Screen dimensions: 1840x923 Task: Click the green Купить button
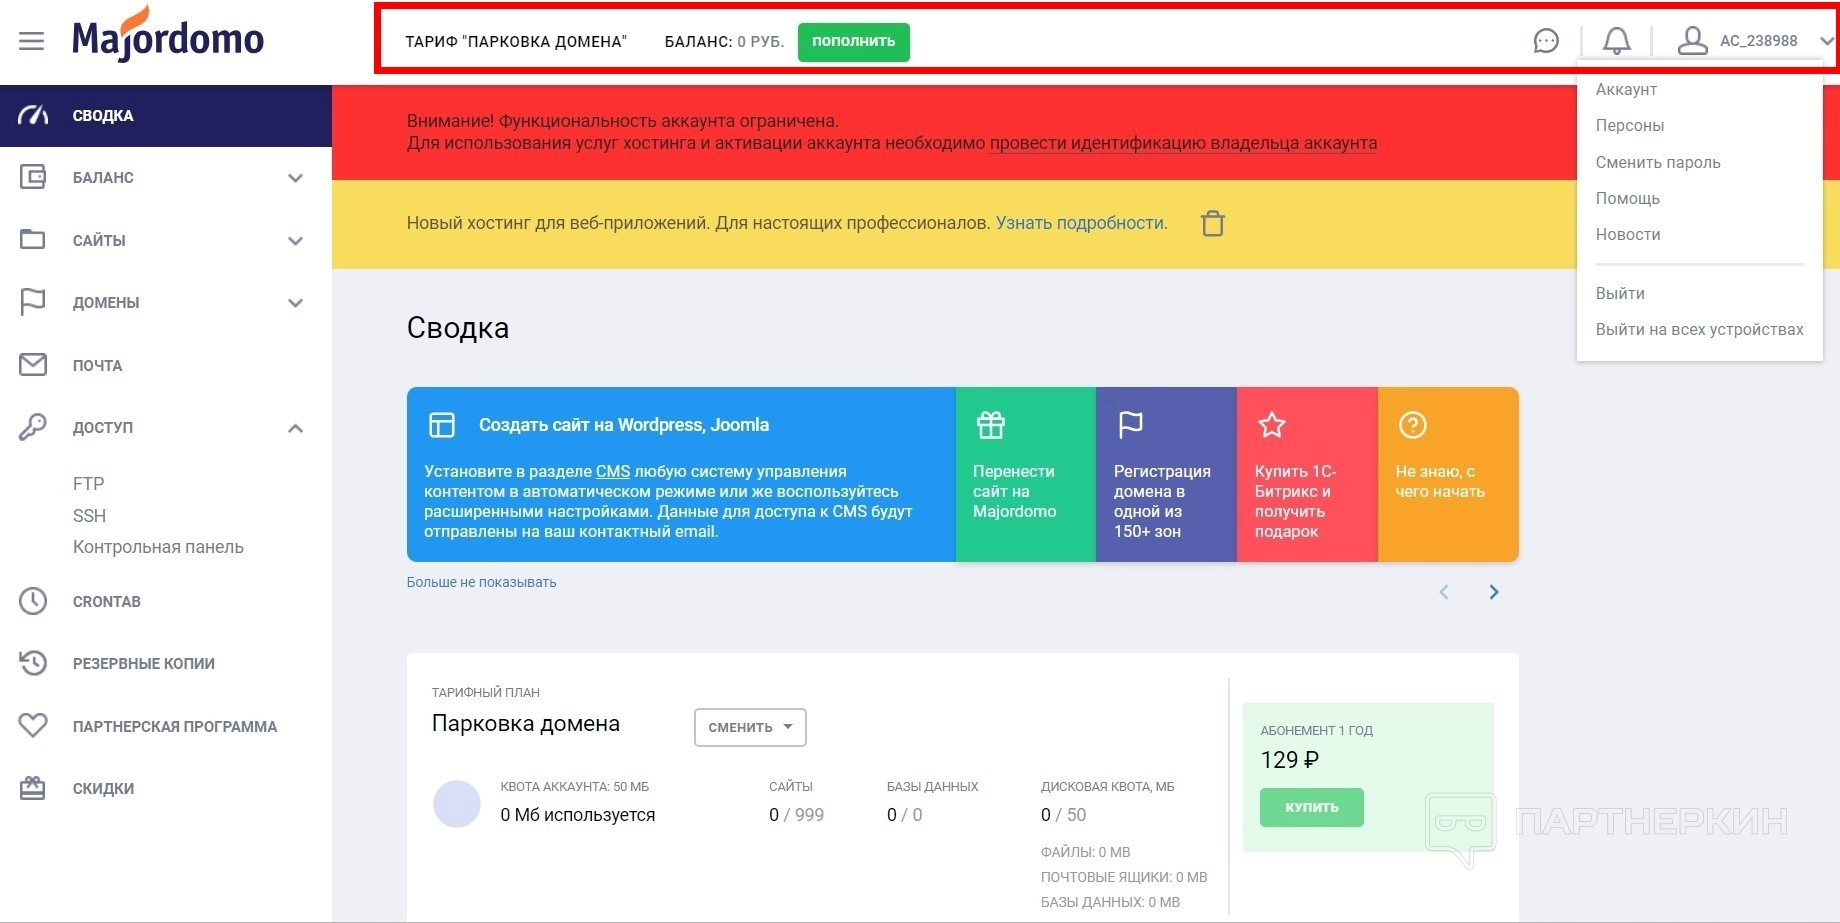[1312, 807]
